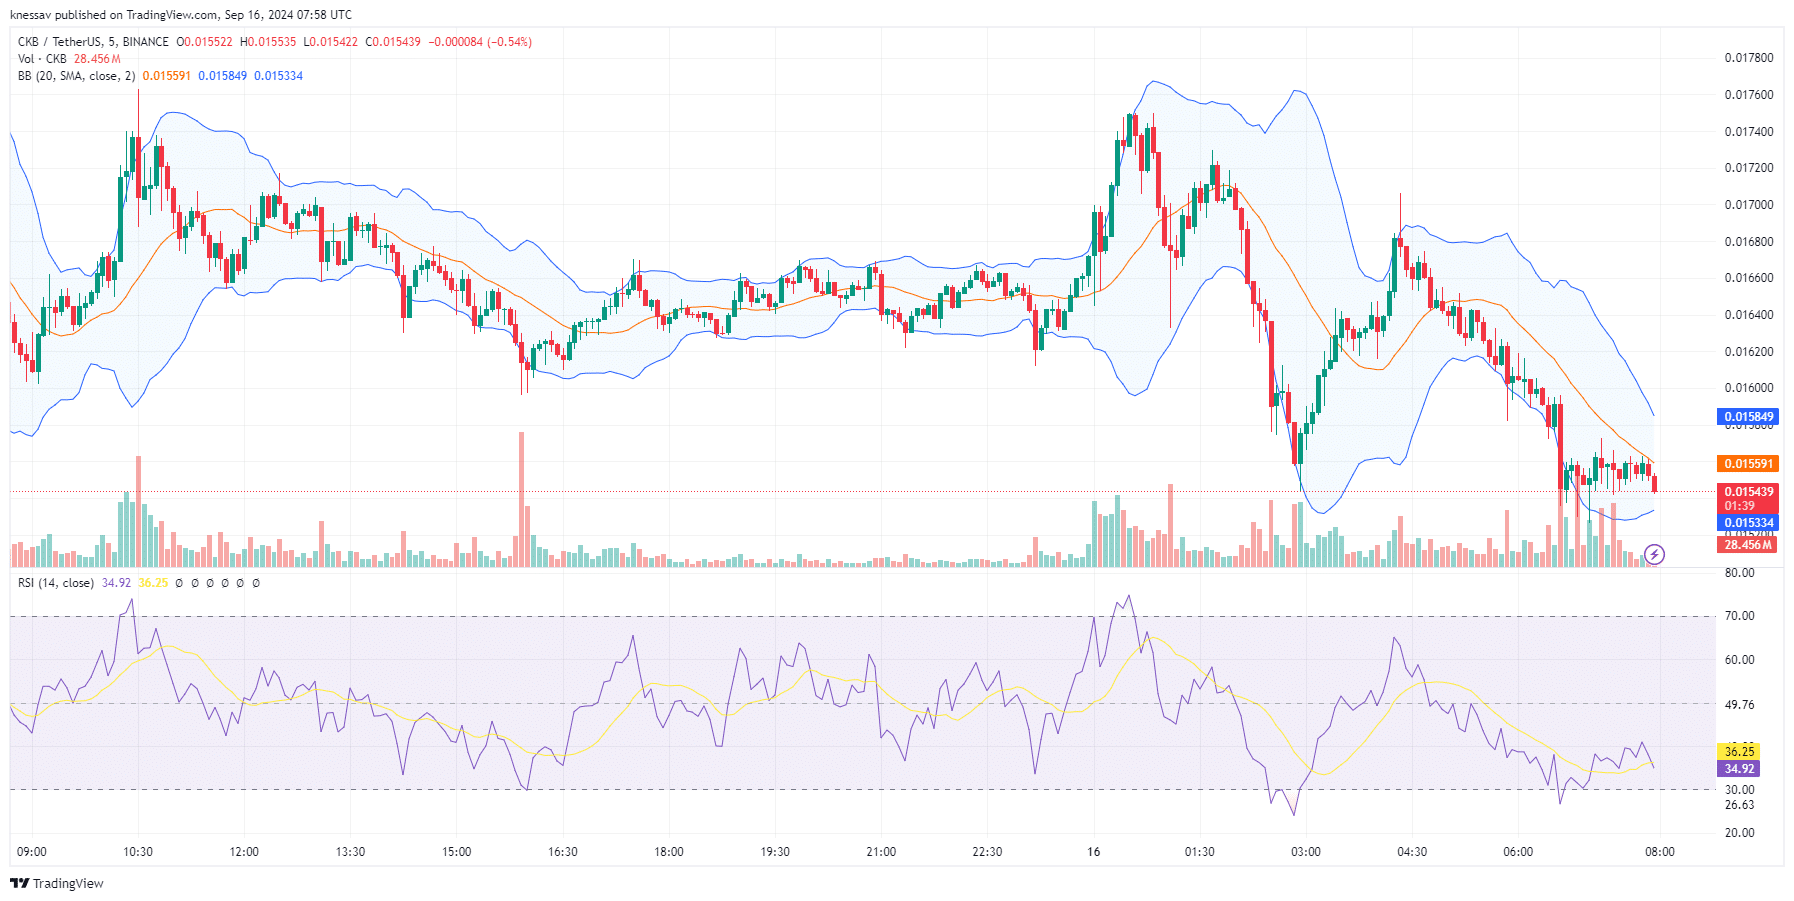Click the 18:00 time axis label

click(669, 852)
